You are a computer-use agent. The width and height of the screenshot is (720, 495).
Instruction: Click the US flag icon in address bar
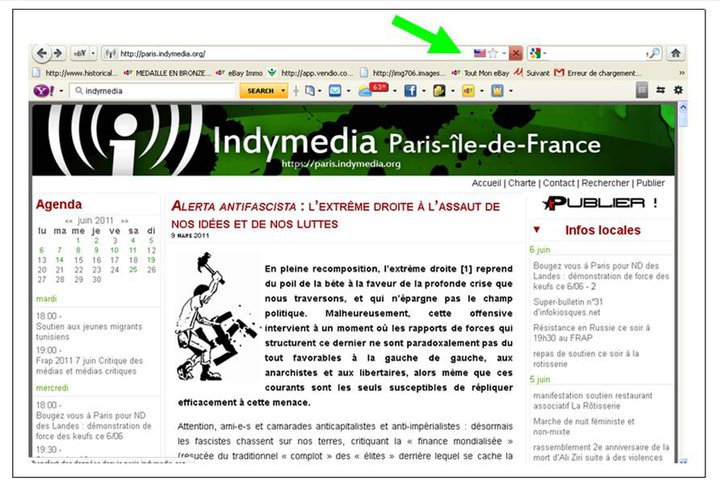pyautogui.click(x=480, y=53)
